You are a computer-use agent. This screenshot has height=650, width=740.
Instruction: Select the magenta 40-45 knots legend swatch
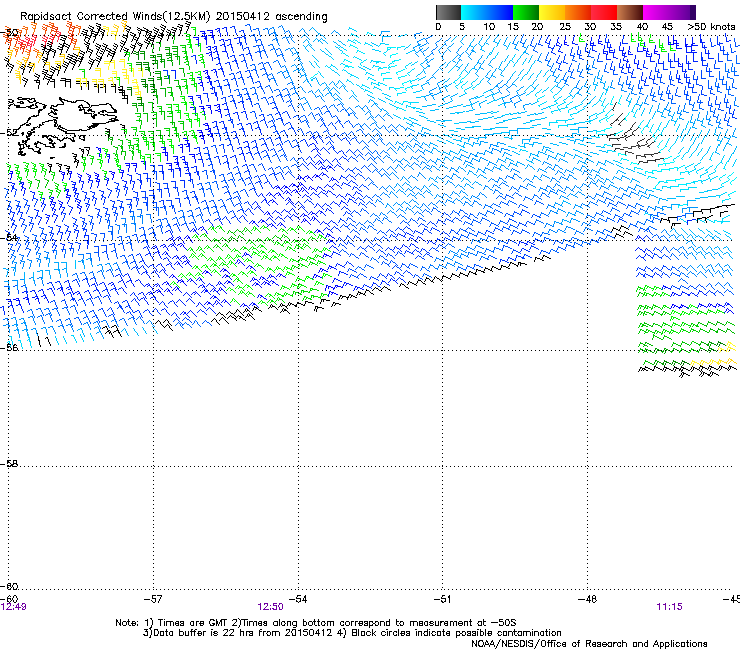[656, 12]
